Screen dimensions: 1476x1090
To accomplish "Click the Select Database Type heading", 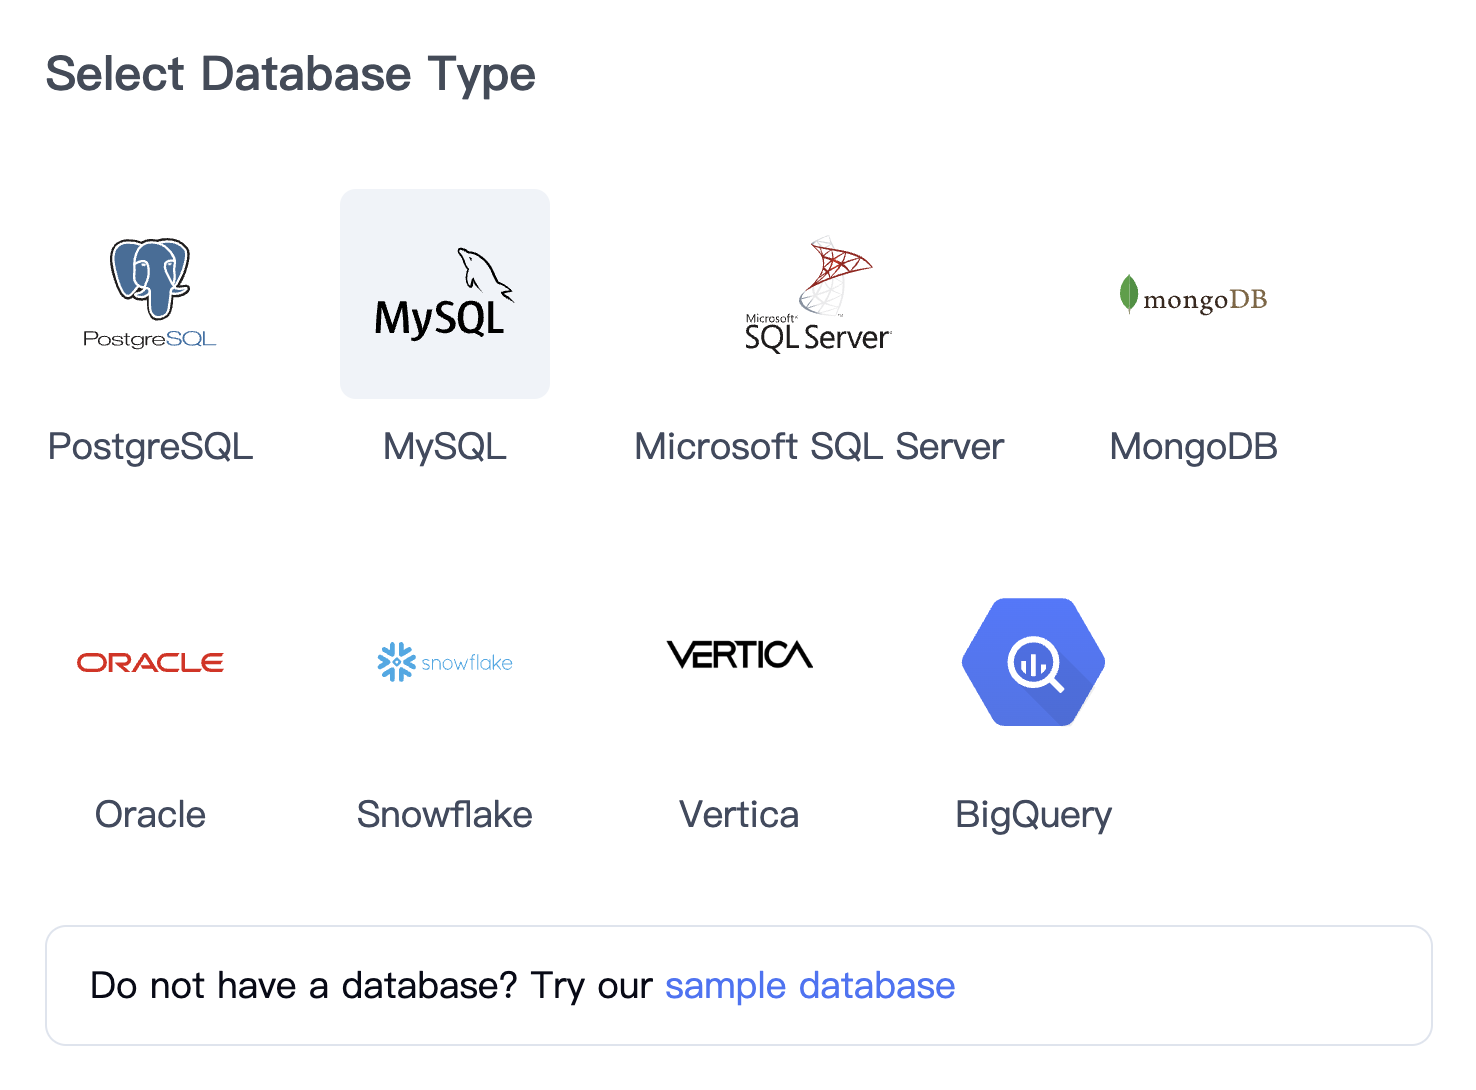I will 290,75.
